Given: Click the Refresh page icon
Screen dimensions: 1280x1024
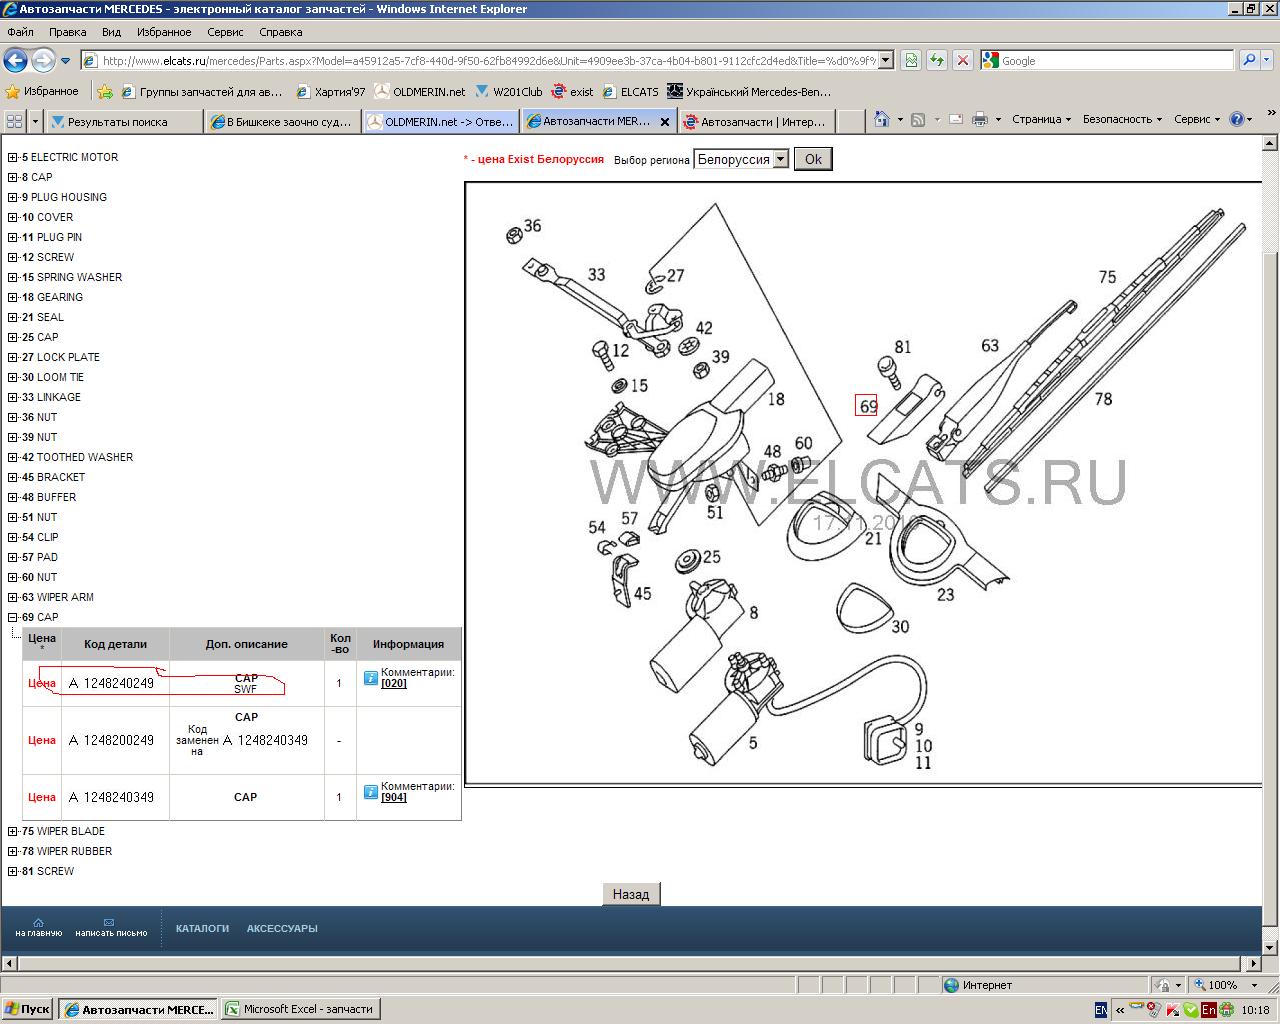Looking at the screenshot, I should (936, 61).
